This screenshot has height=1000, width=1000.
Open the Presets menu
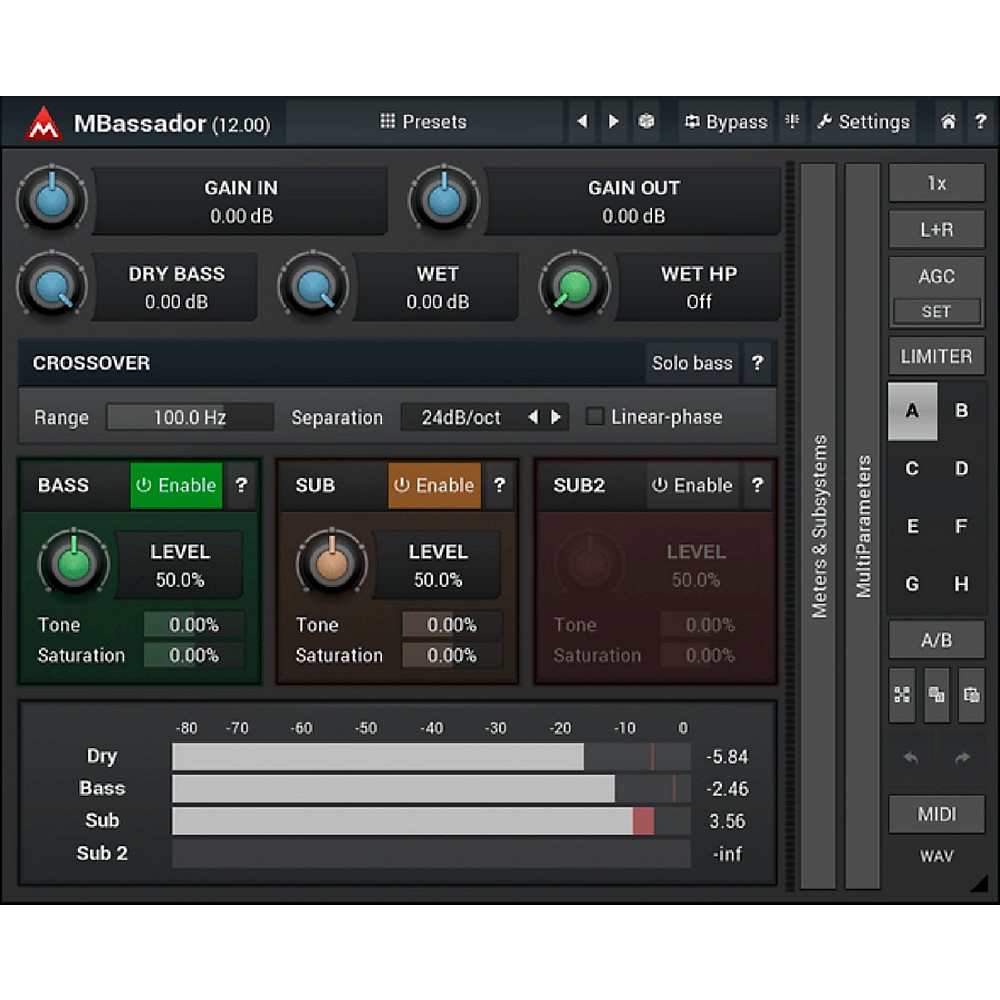click(x=423, y=122)
